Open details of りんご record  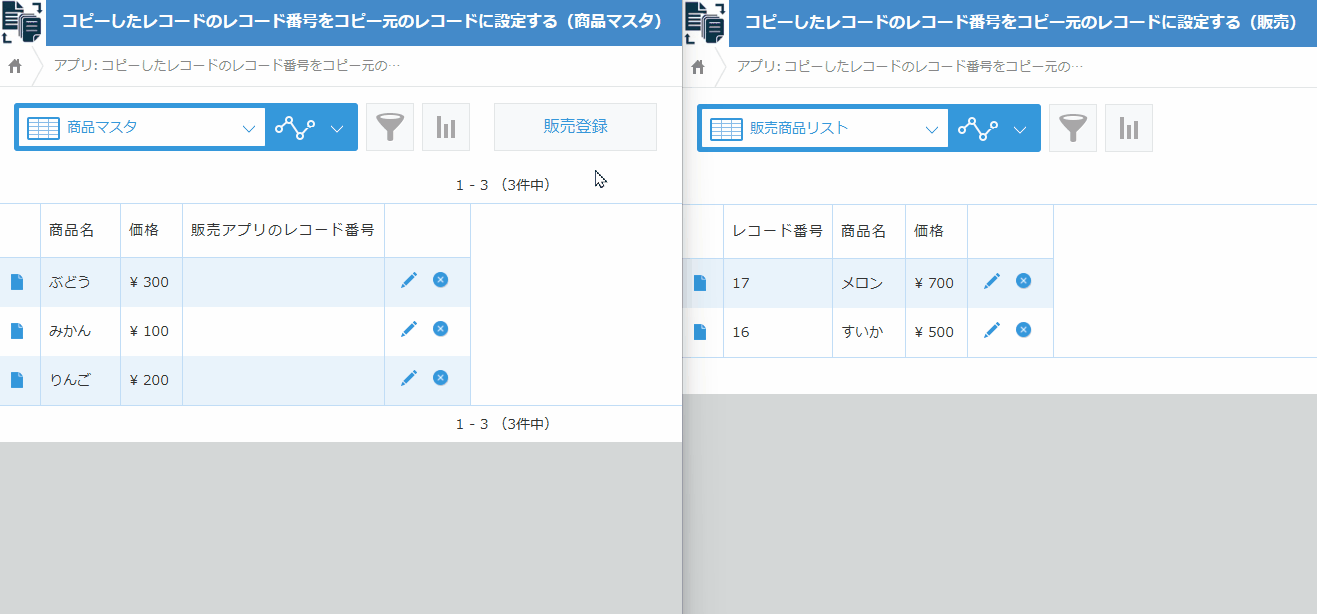click(17, 380)
